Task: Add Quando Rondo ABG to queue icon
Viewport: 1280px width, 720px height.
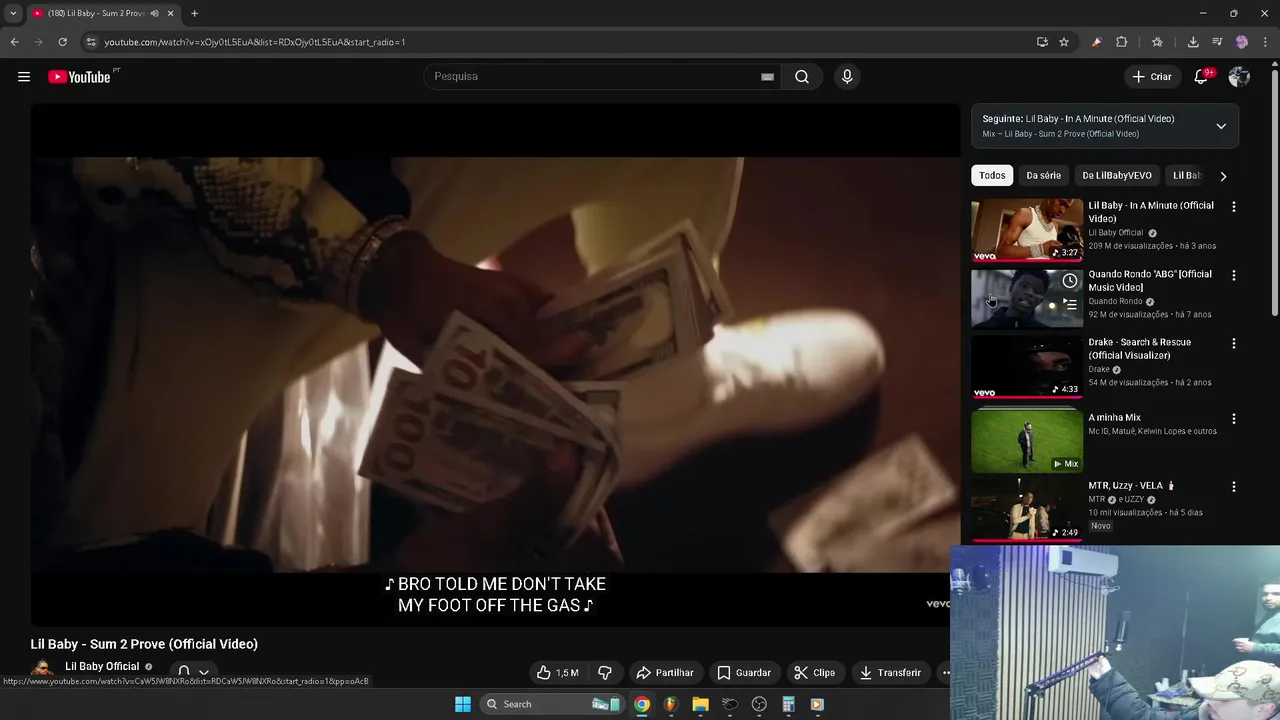Action: pyautogui.click(x=1070, y=305)
